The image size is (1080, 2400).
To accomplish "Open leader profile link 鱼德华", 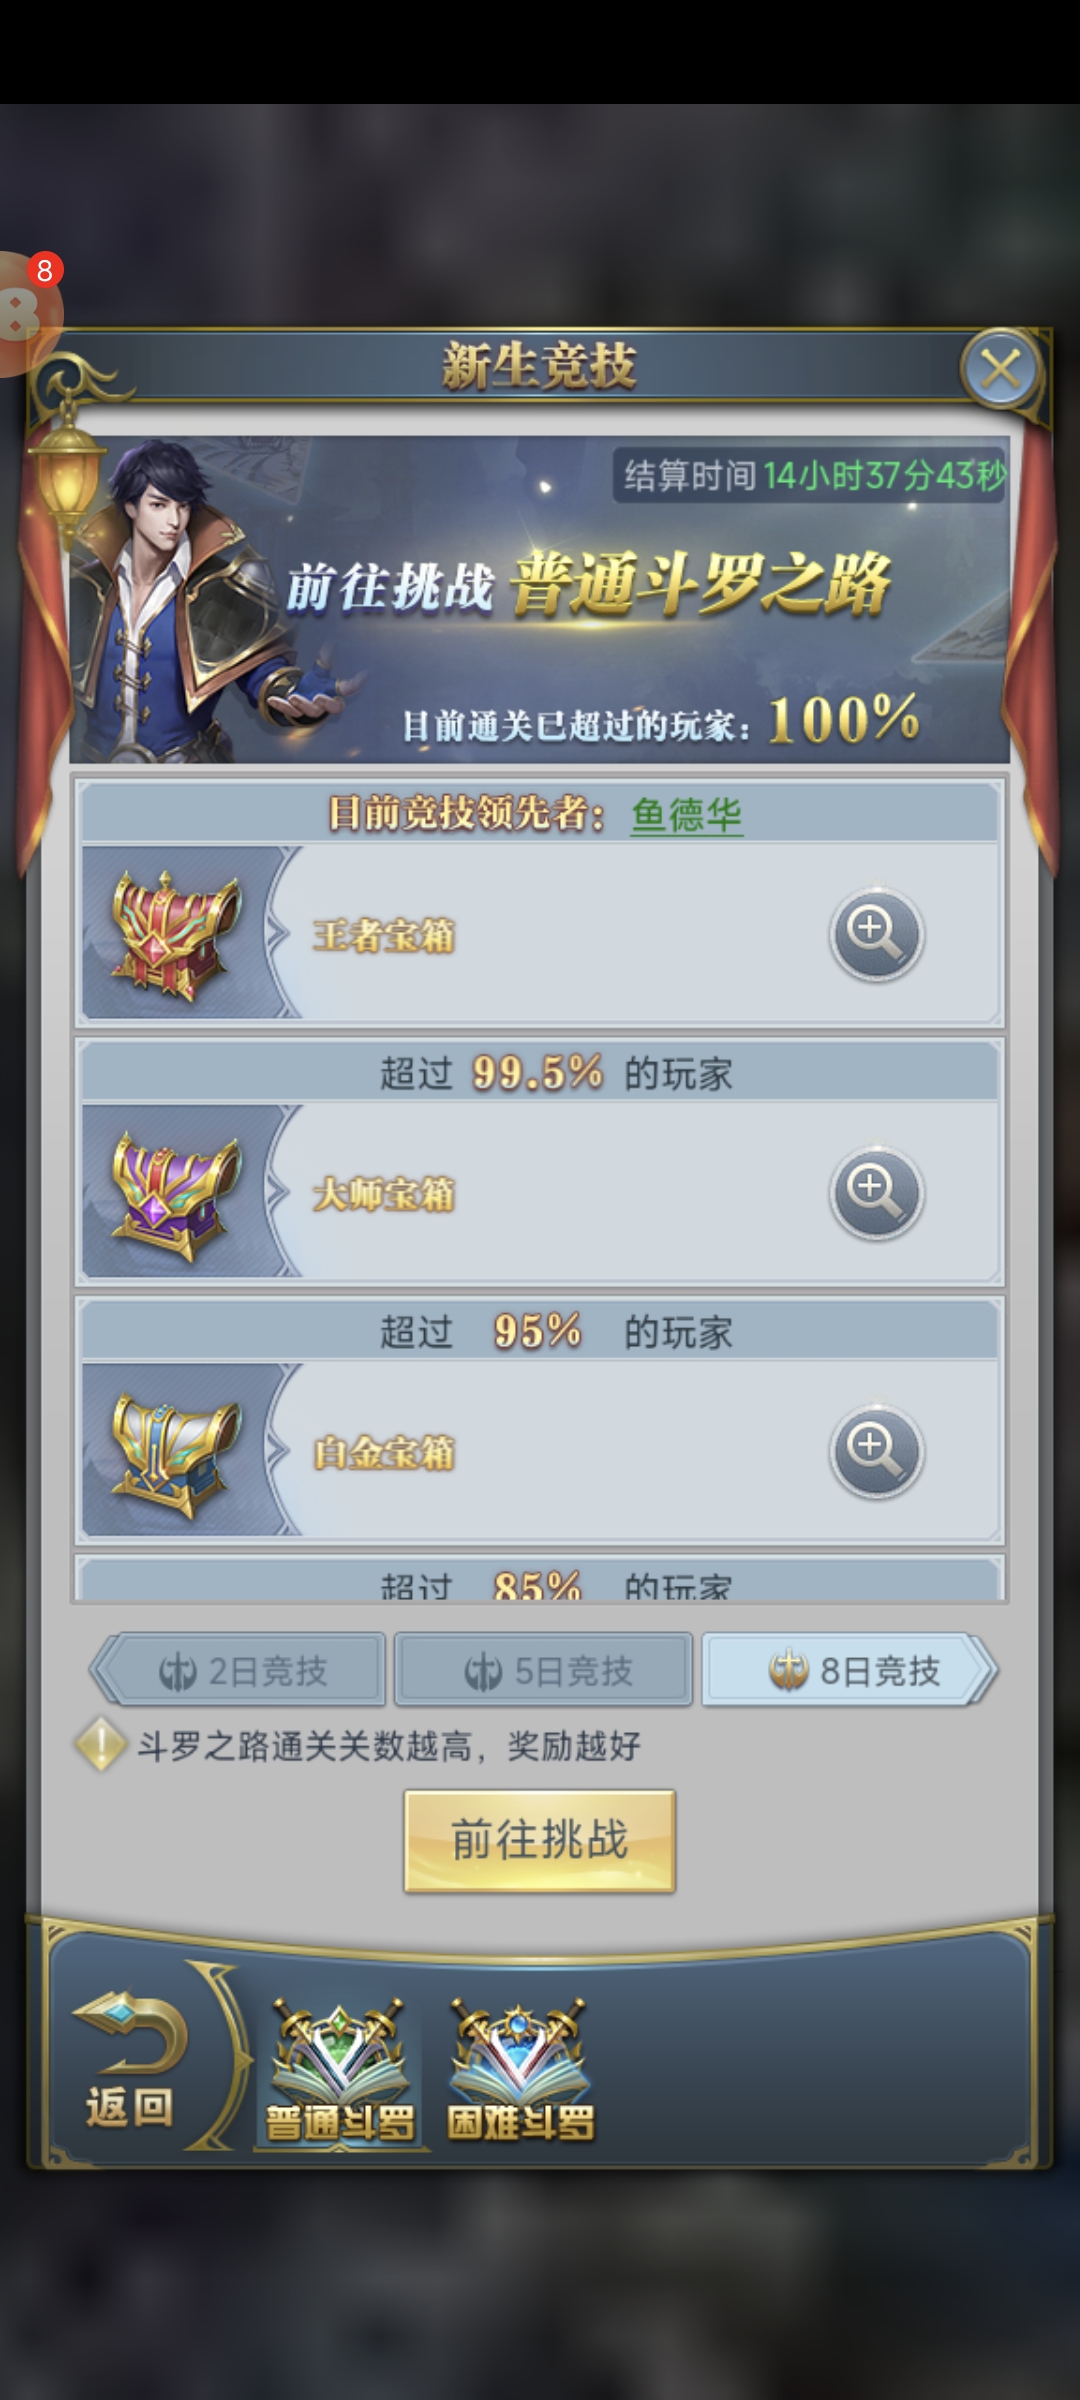I will [687, 814].
